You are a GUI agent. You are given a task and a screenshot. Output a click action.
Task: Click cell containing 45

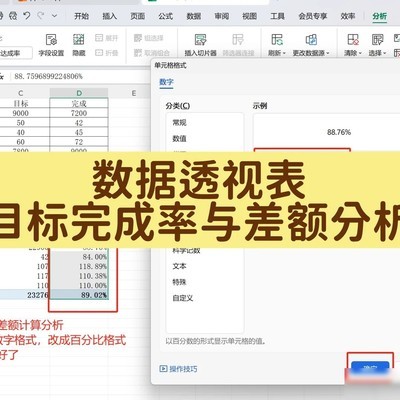(79, 132)
